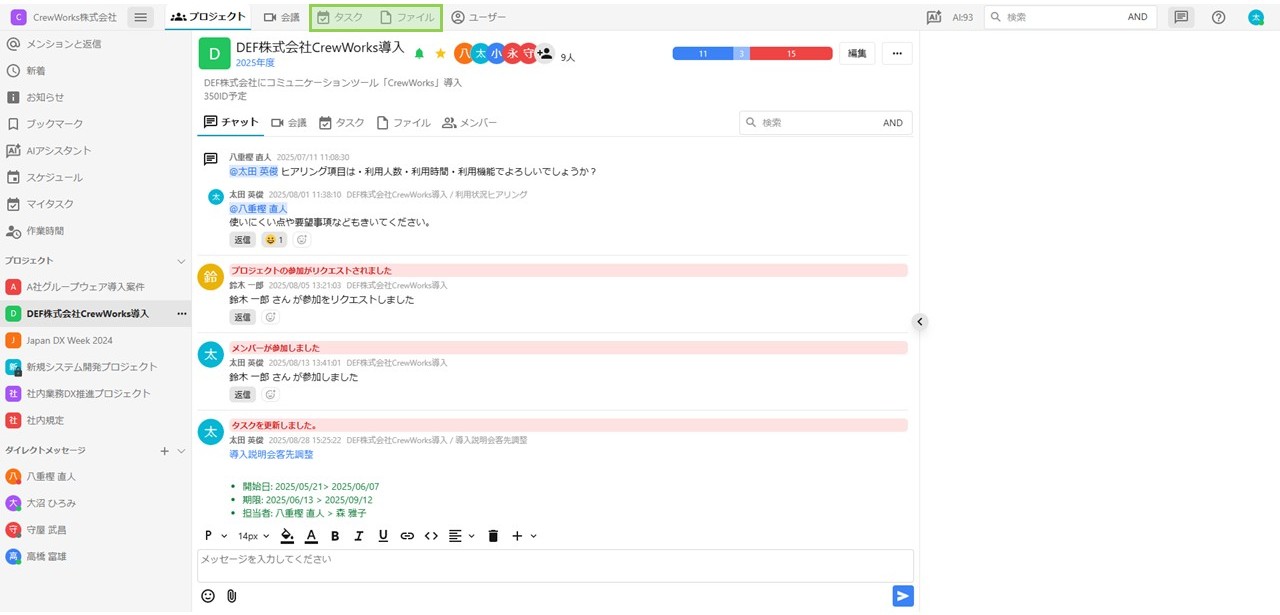Toggle AND in the global search bar
The width and height of the screenshot is (1280, 615).
(x=1137, y=17)
